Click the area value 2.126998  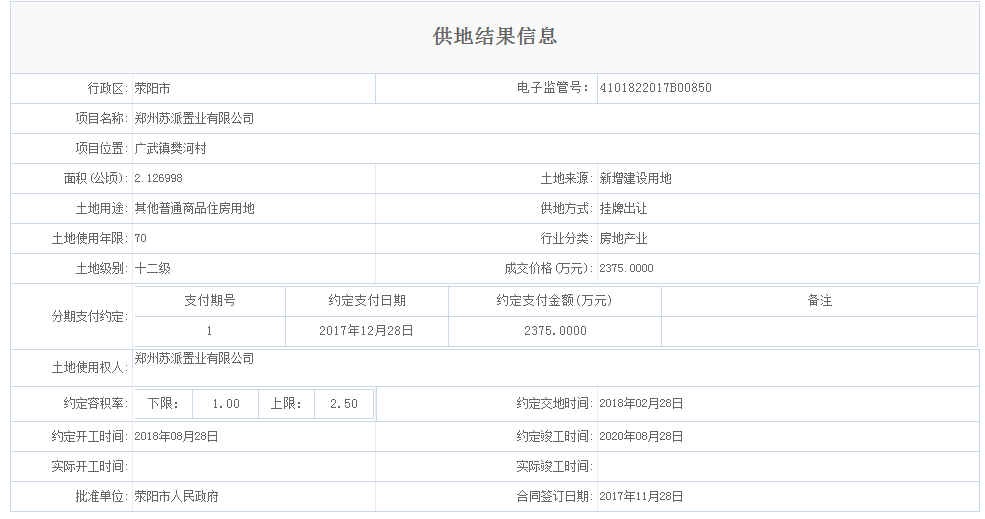click(158, 178)
